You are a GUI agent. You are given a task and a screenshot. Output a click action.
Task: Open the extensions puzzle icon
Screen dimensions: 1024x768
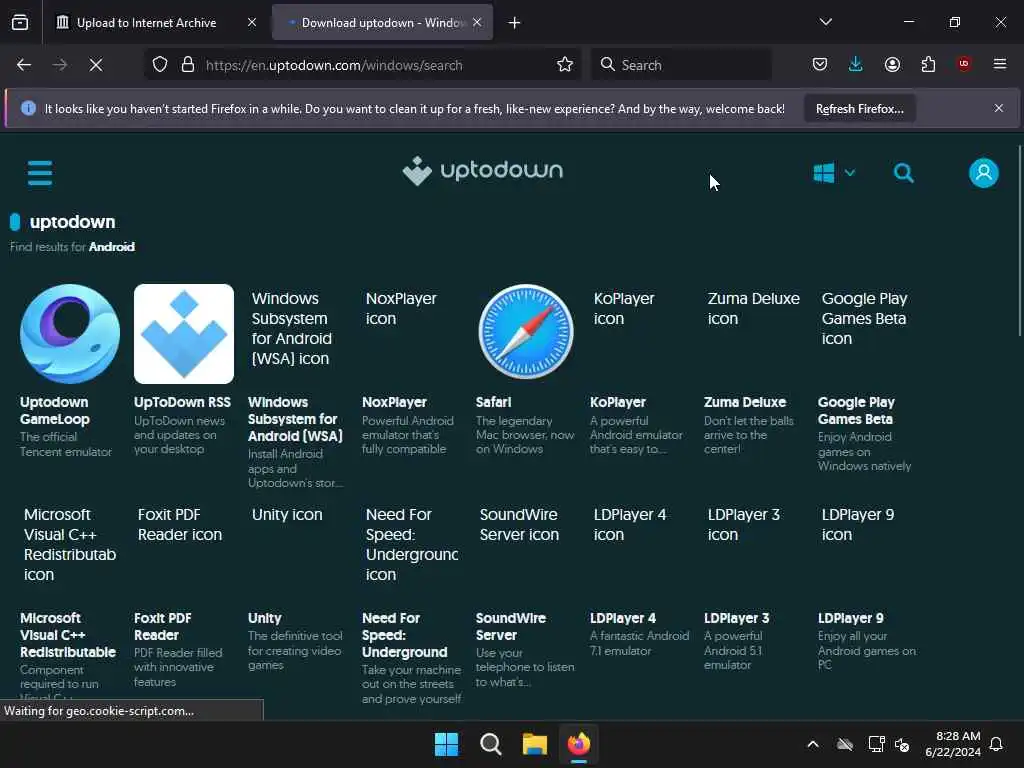(x=928, y=65)
